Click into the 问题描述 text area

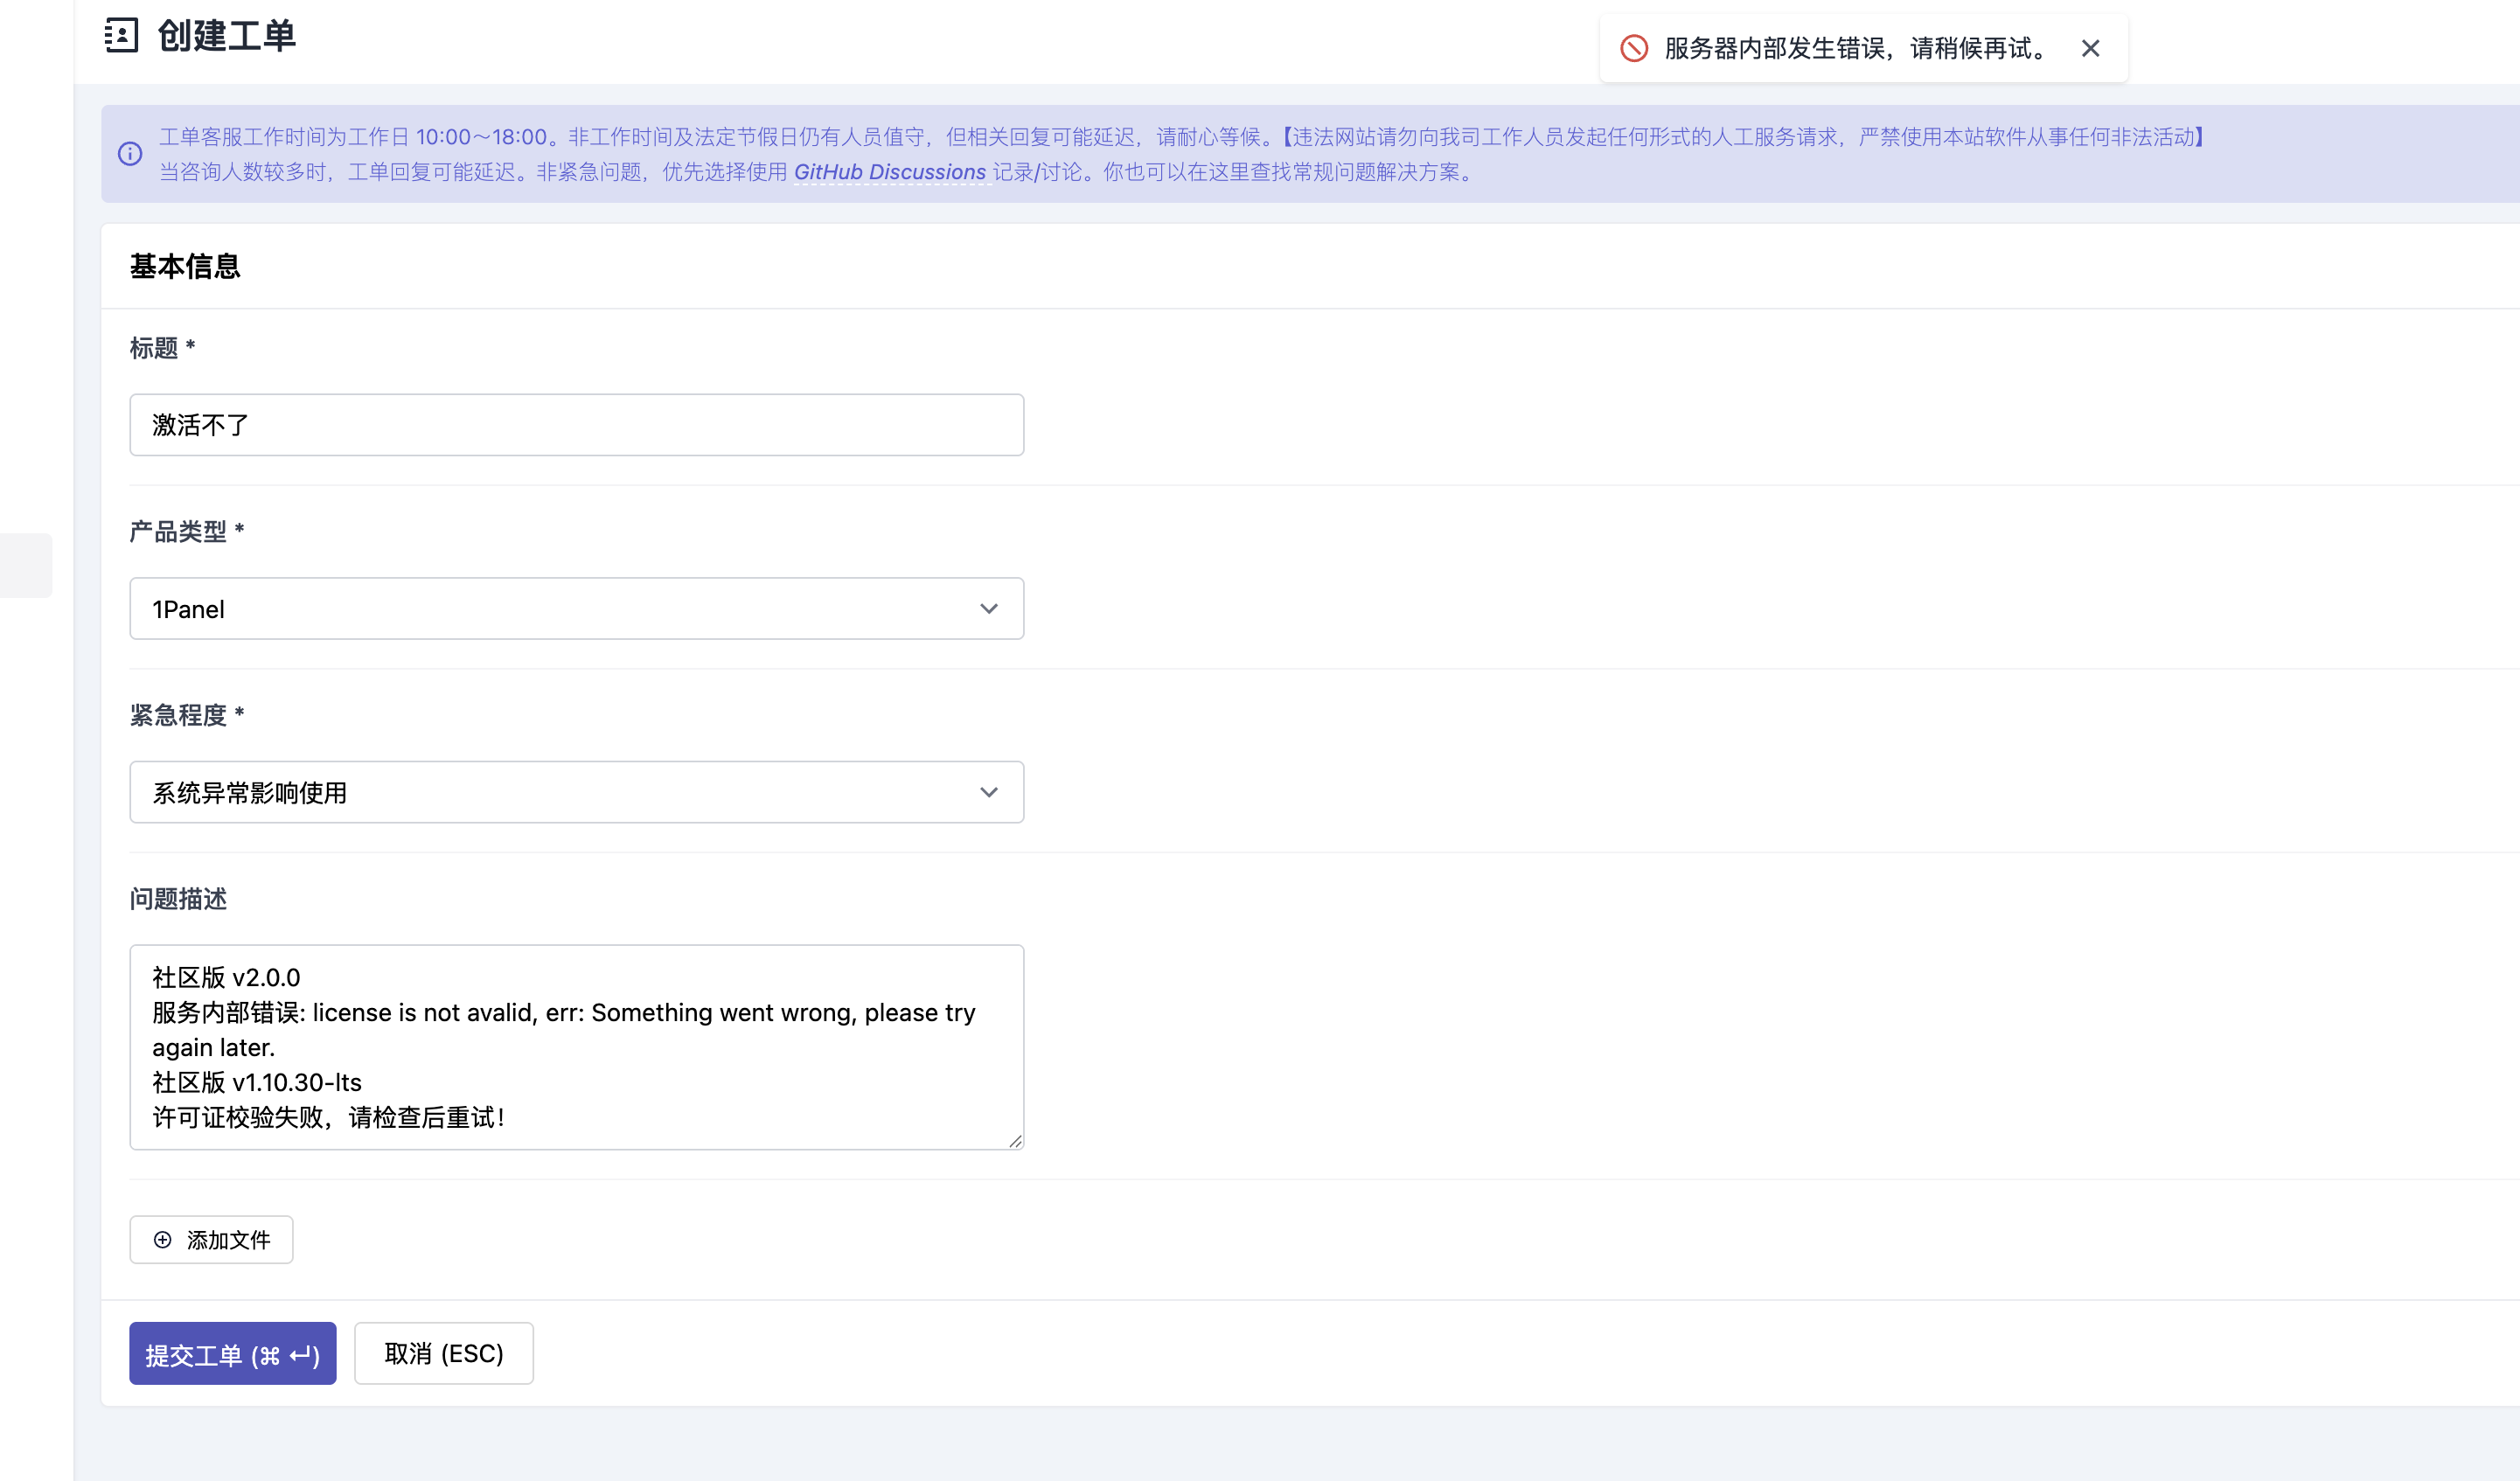coord(576,1047)
